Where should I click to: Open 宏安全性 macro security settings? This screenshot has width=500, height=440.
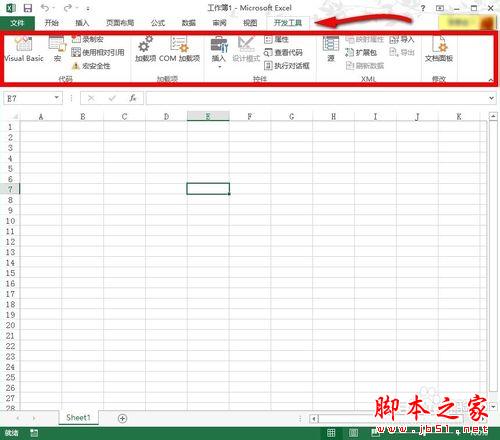tap(91, 66)
